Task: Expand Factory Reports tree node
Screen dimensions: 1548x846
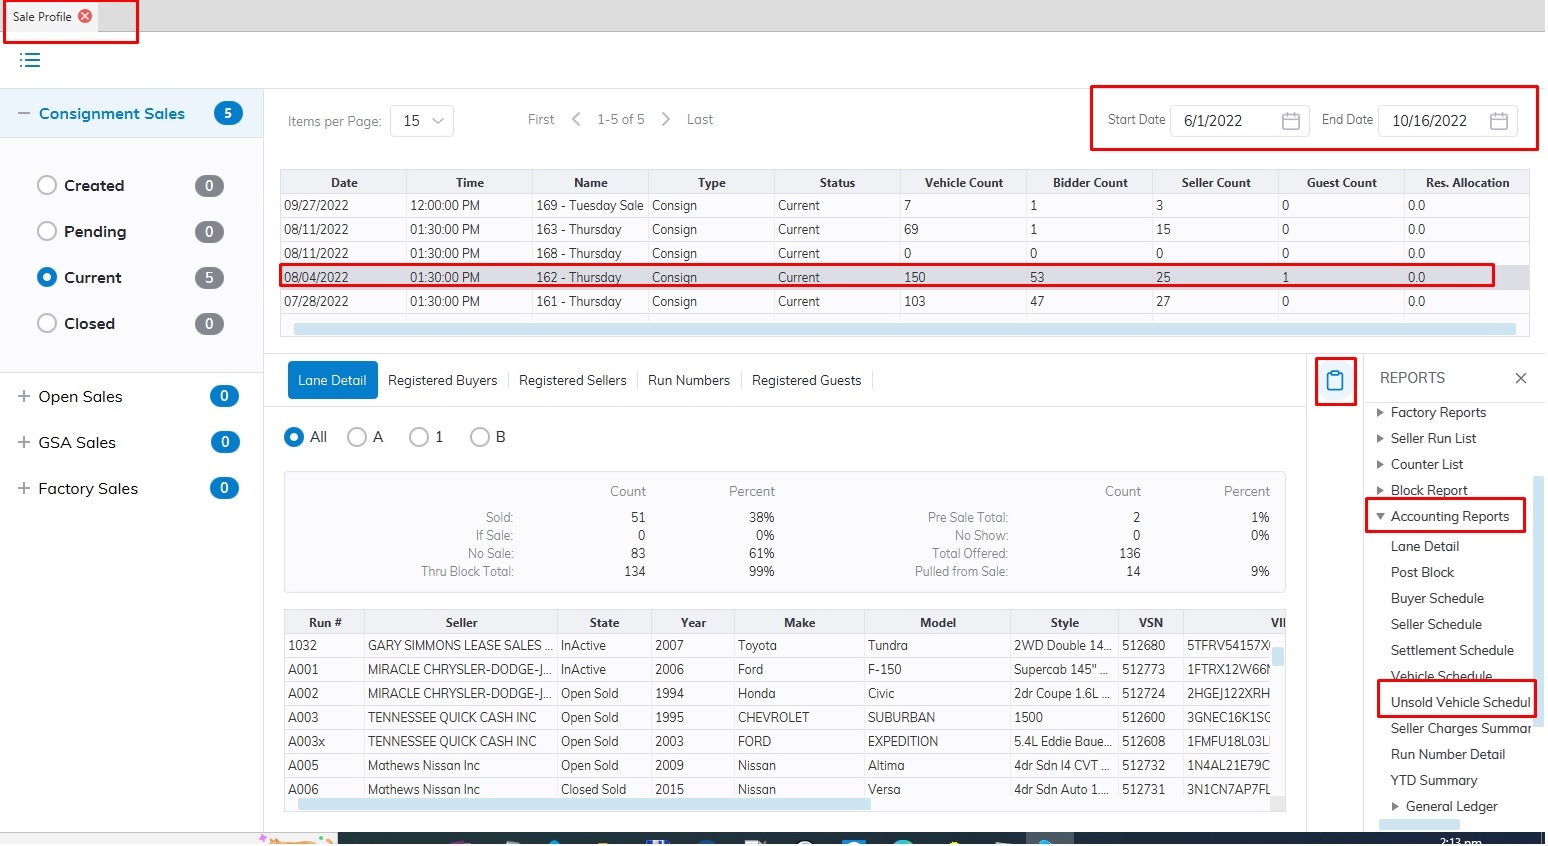Action: click(1380, 413)
